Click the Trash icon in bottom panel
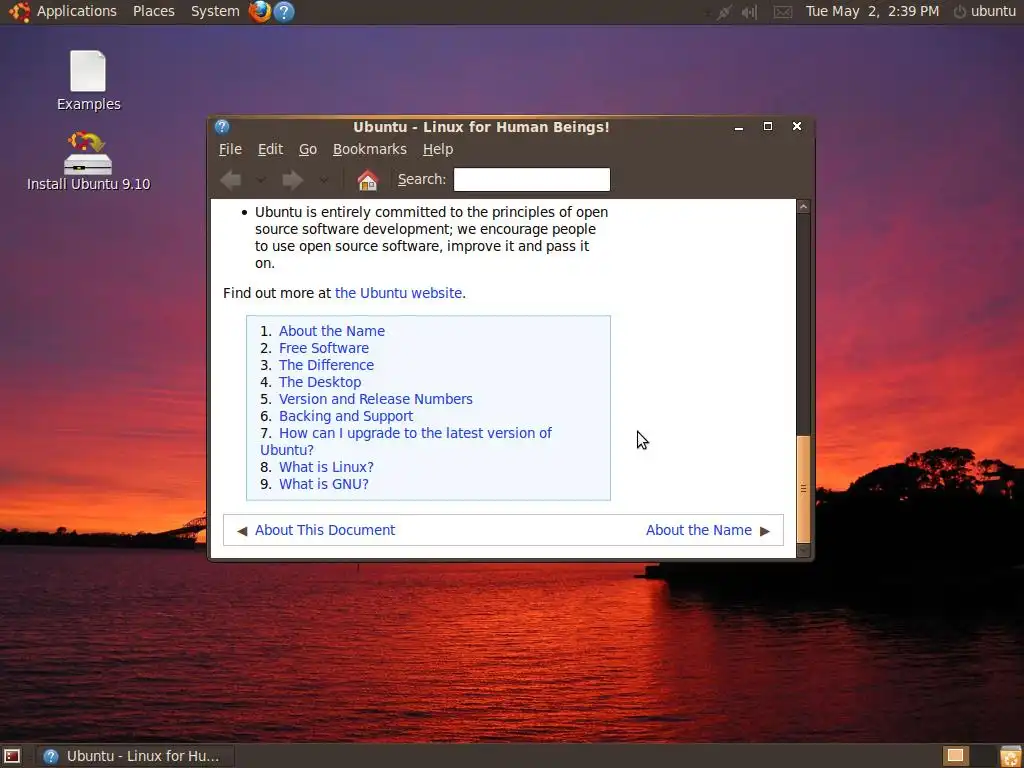 point(1010,756)
